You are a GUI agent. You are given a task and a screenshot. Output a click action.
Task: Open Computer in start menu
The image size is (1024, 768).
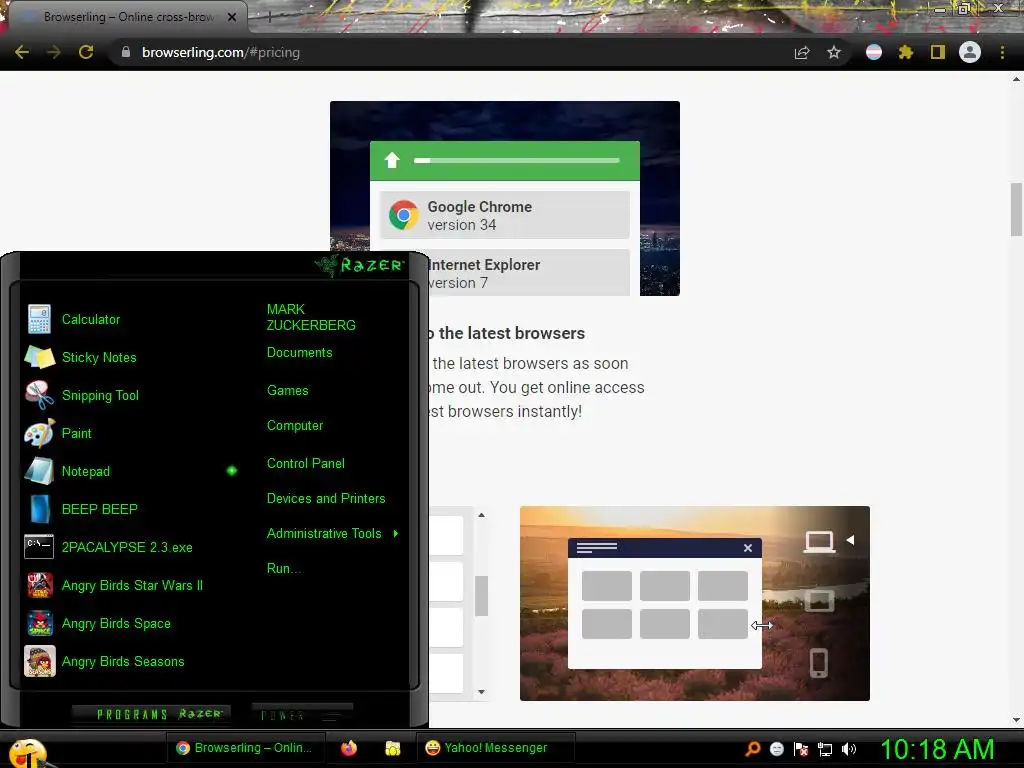coord(295,426)
